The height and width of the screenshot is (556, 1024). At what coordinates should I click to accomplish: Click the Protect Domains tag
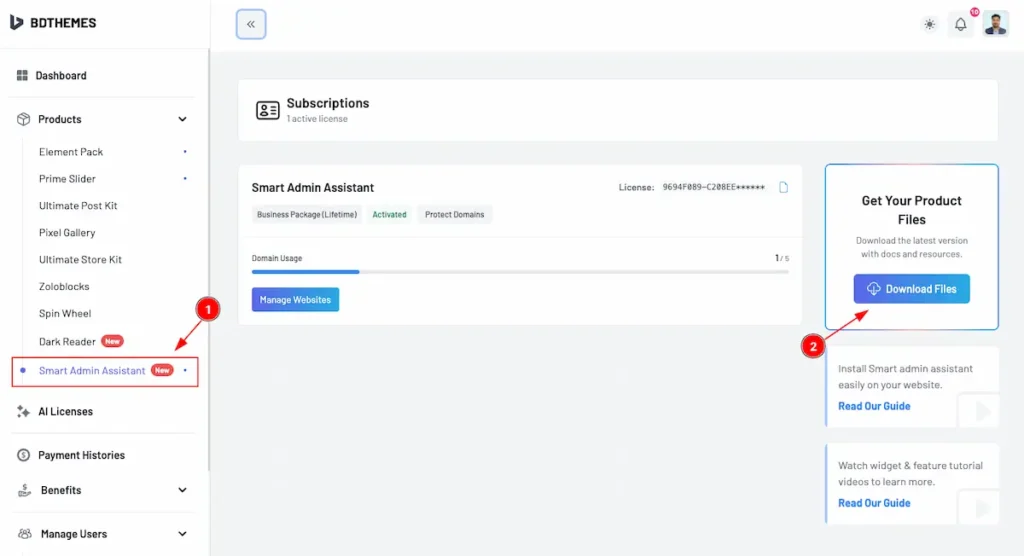455,214
